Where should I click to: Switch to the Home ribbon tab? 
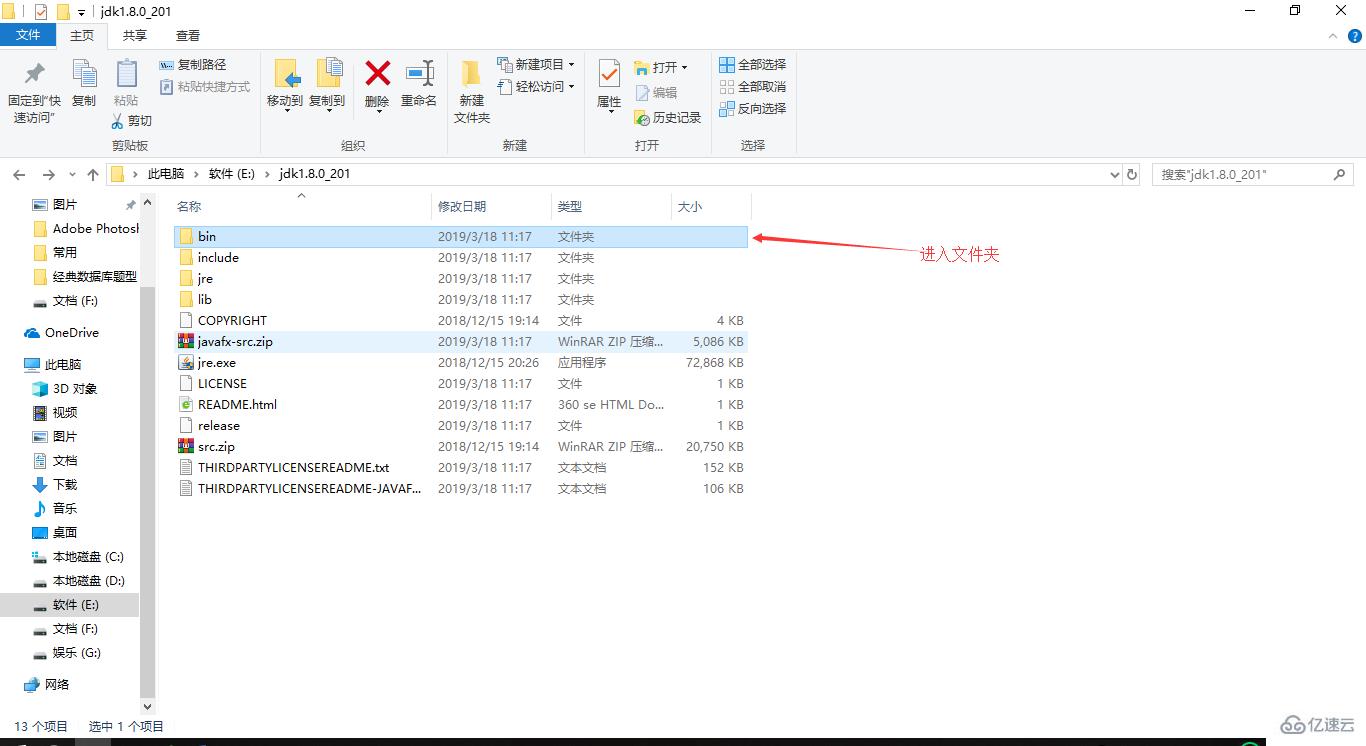tap(82, 35)
